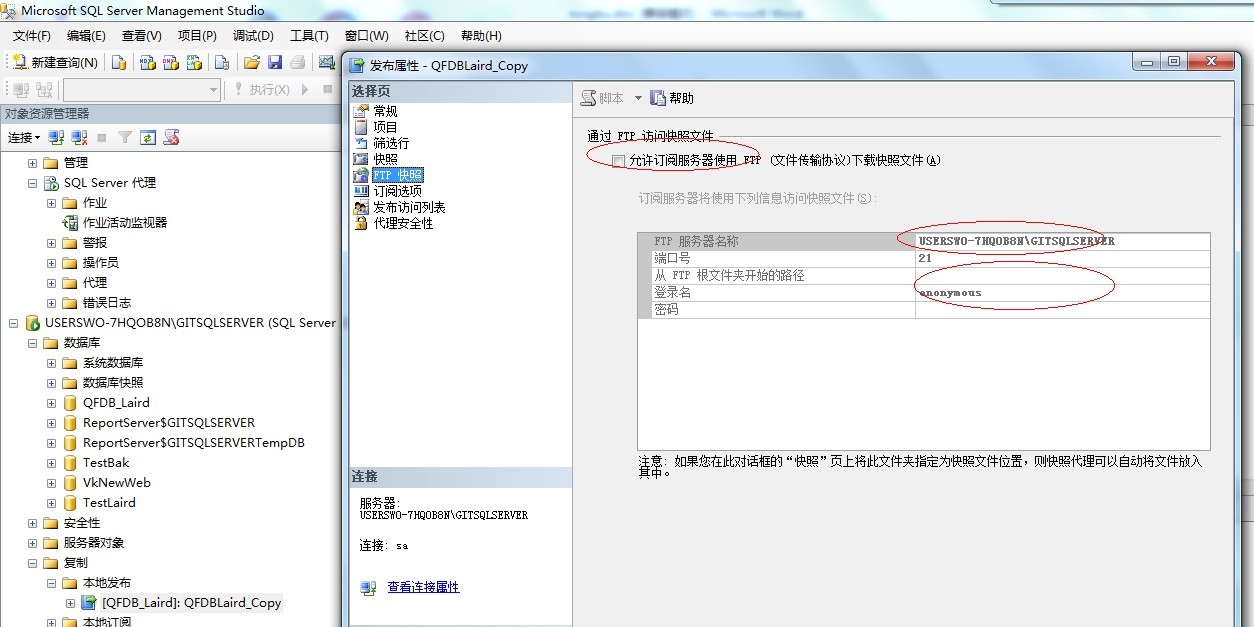Screen dimensions: 1254x627
Task: Expand the 警报 folder node
Action: [51, 243]
